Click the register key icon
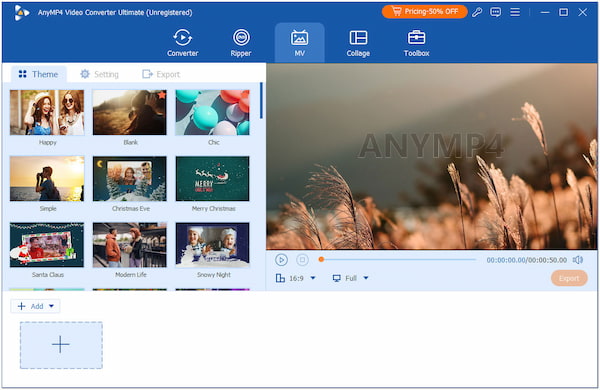 477,12
